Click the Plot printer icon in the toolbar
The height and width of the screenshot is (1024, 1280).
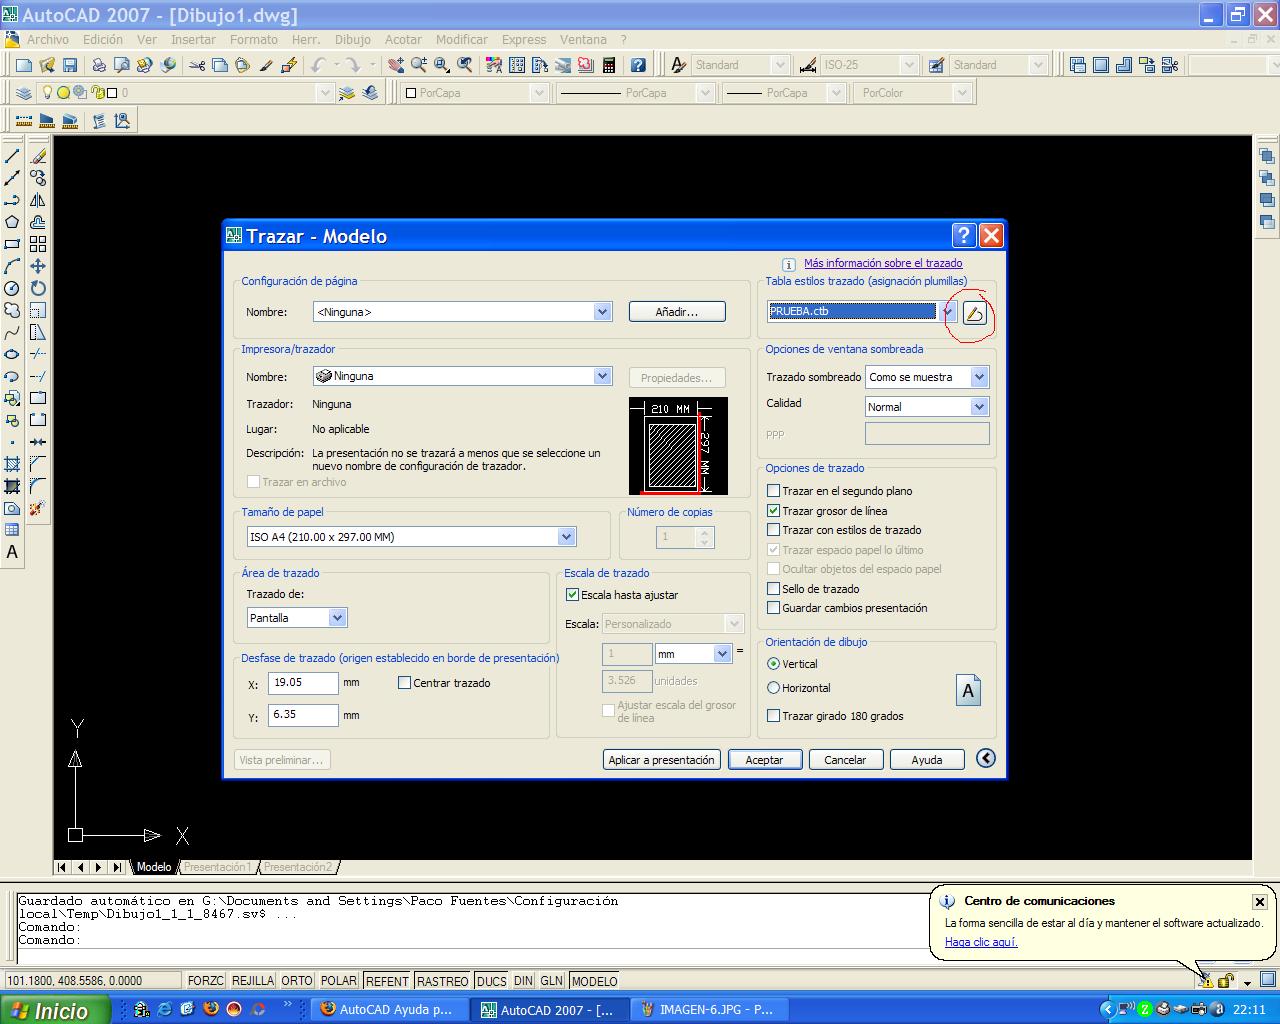[x=99, y=65]
